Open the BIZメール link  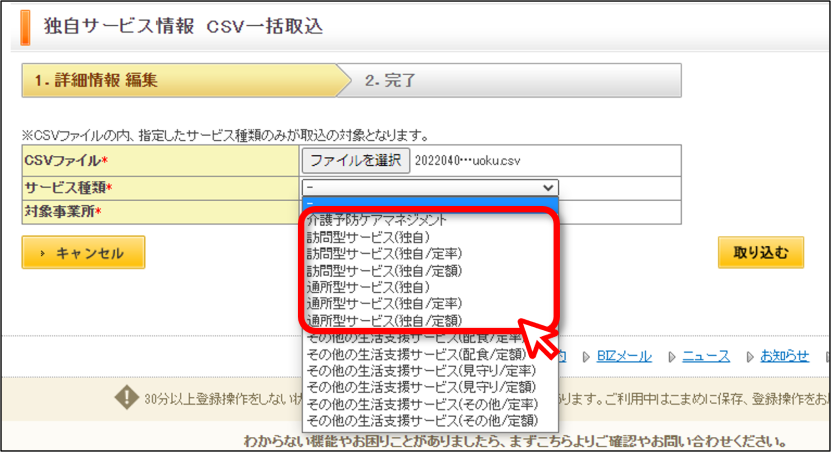pos(624,357)
